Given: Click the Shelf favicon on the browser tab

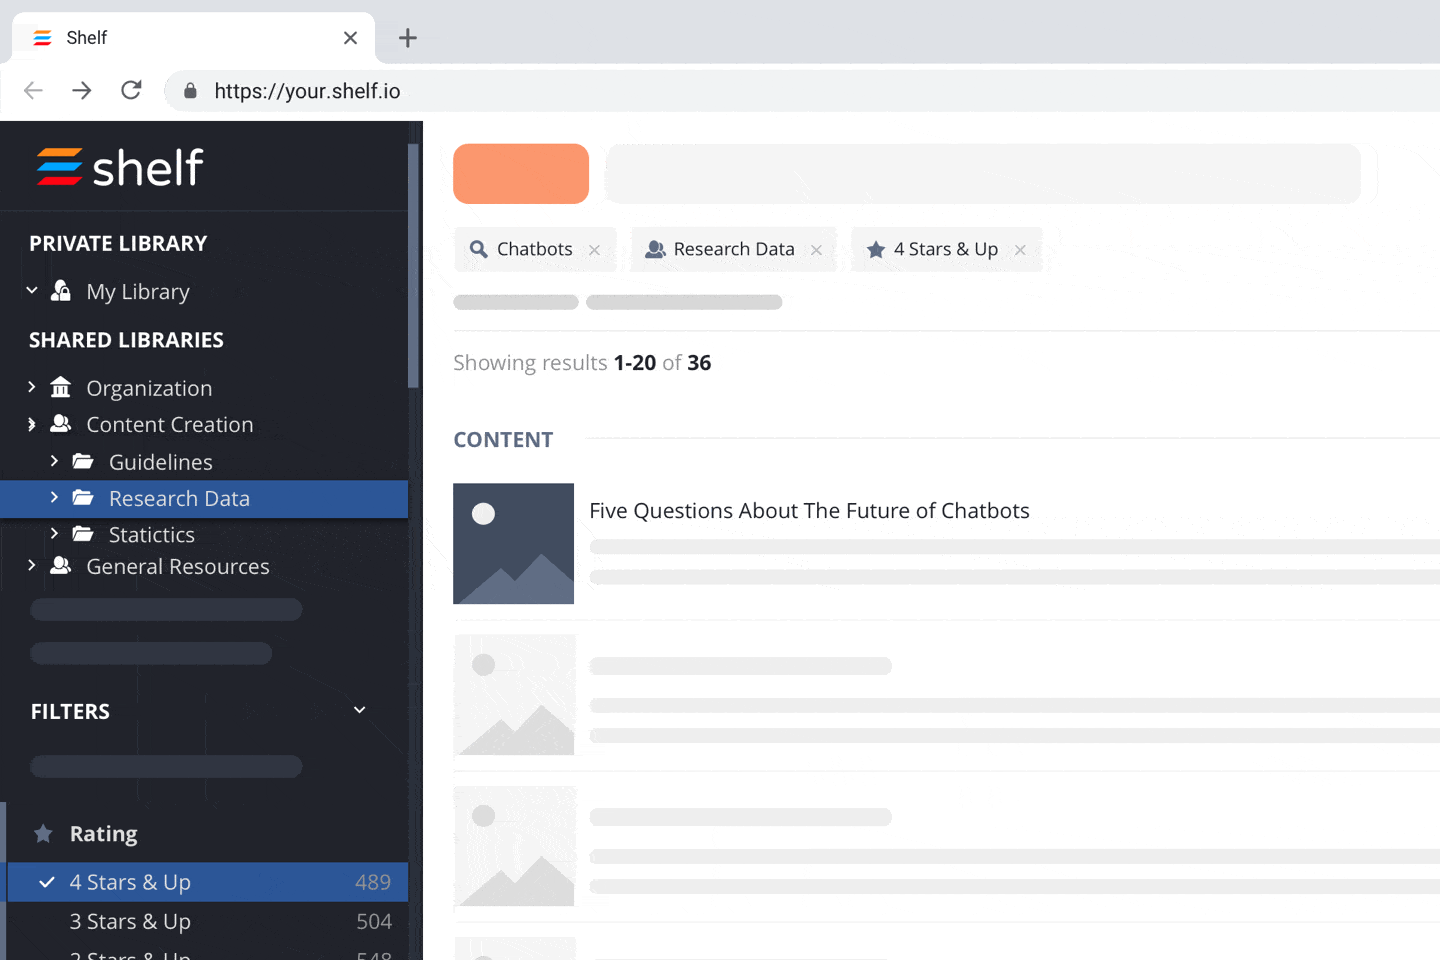Looking at the screenshot, I should pyautogui.click(x=42, y=38).
